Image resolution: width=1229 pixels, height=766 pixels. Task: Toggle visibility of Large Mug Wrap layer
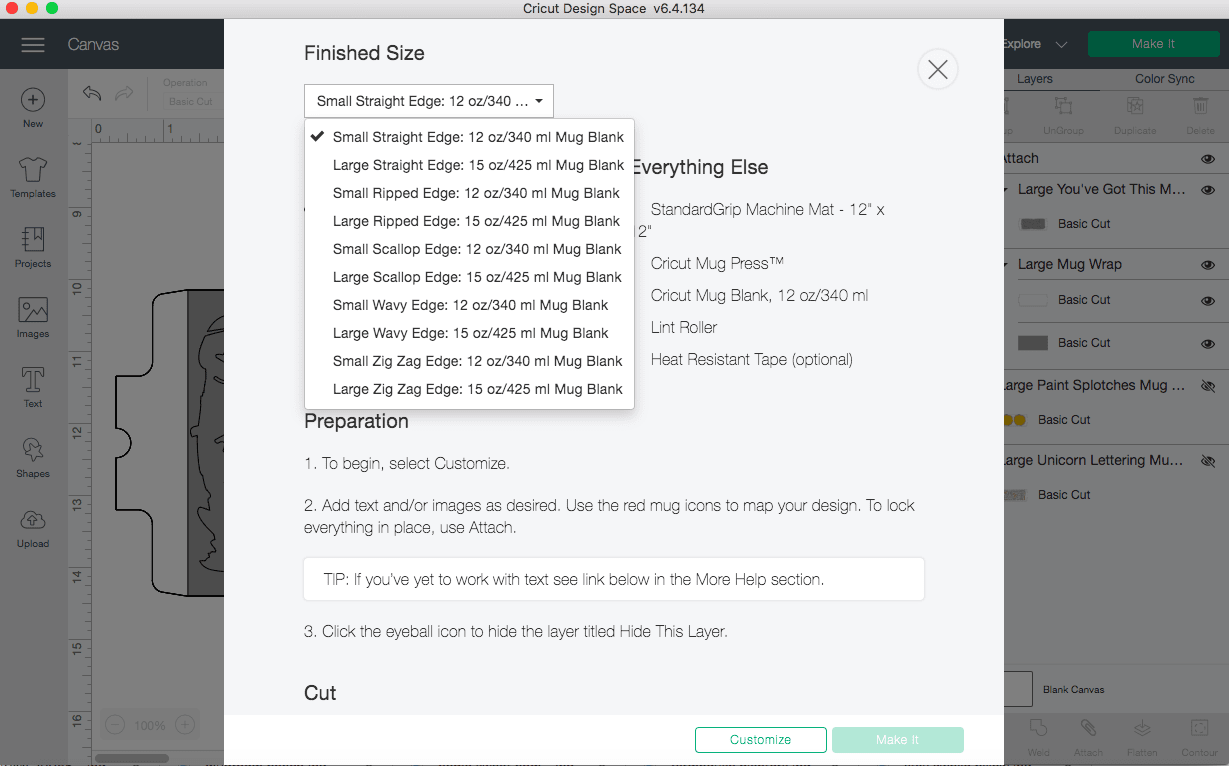(1208, 265)
